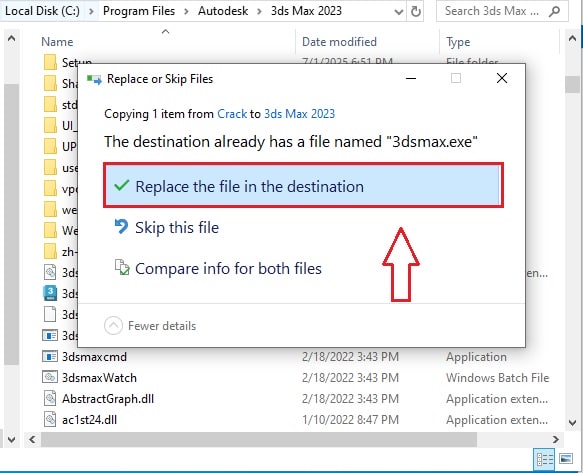
Task: Replace the file in the destination
Action: pos(303,185)
